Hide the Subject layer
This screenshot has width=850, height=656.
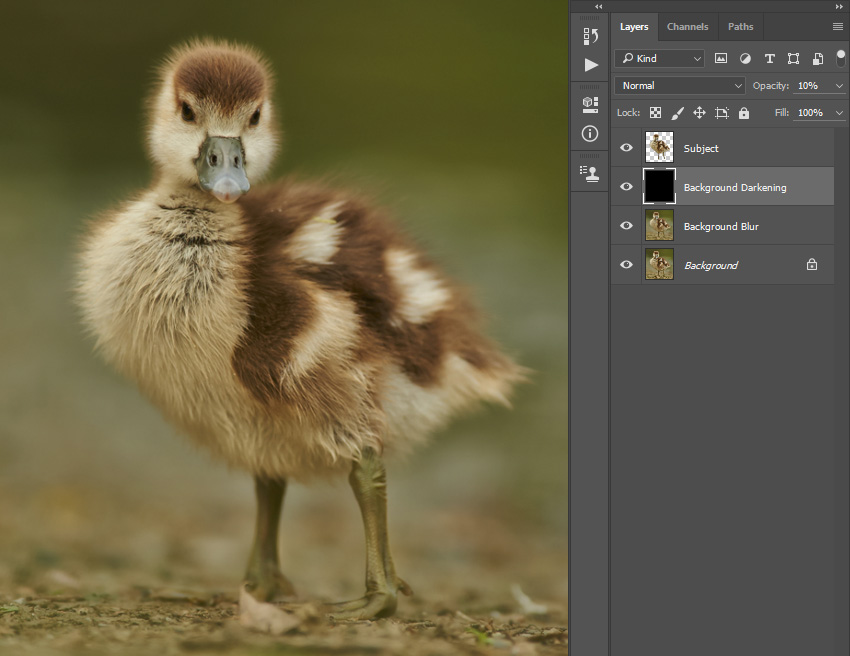pos(626,147)
